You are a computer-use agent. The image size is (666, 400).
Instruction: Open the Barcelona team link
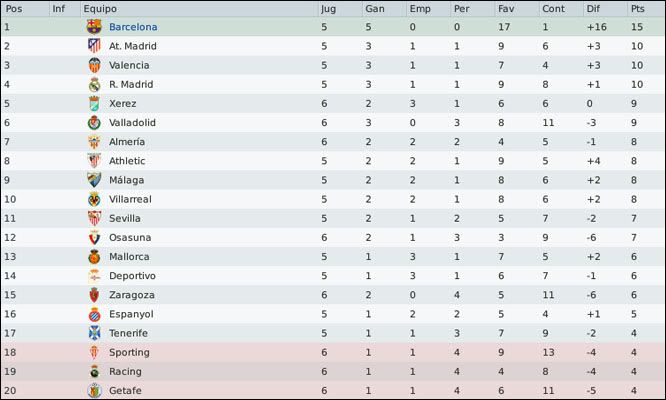(133, 27)
